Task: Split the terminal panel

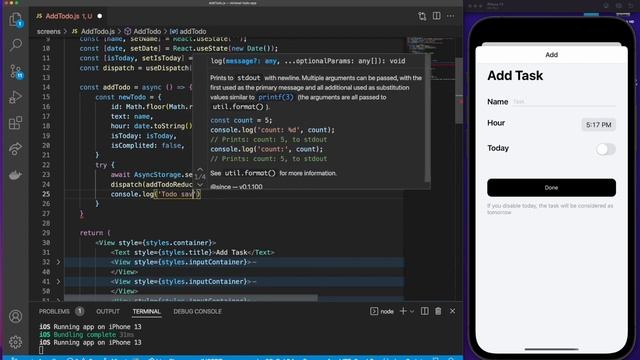Action: (x=424, y=311)
